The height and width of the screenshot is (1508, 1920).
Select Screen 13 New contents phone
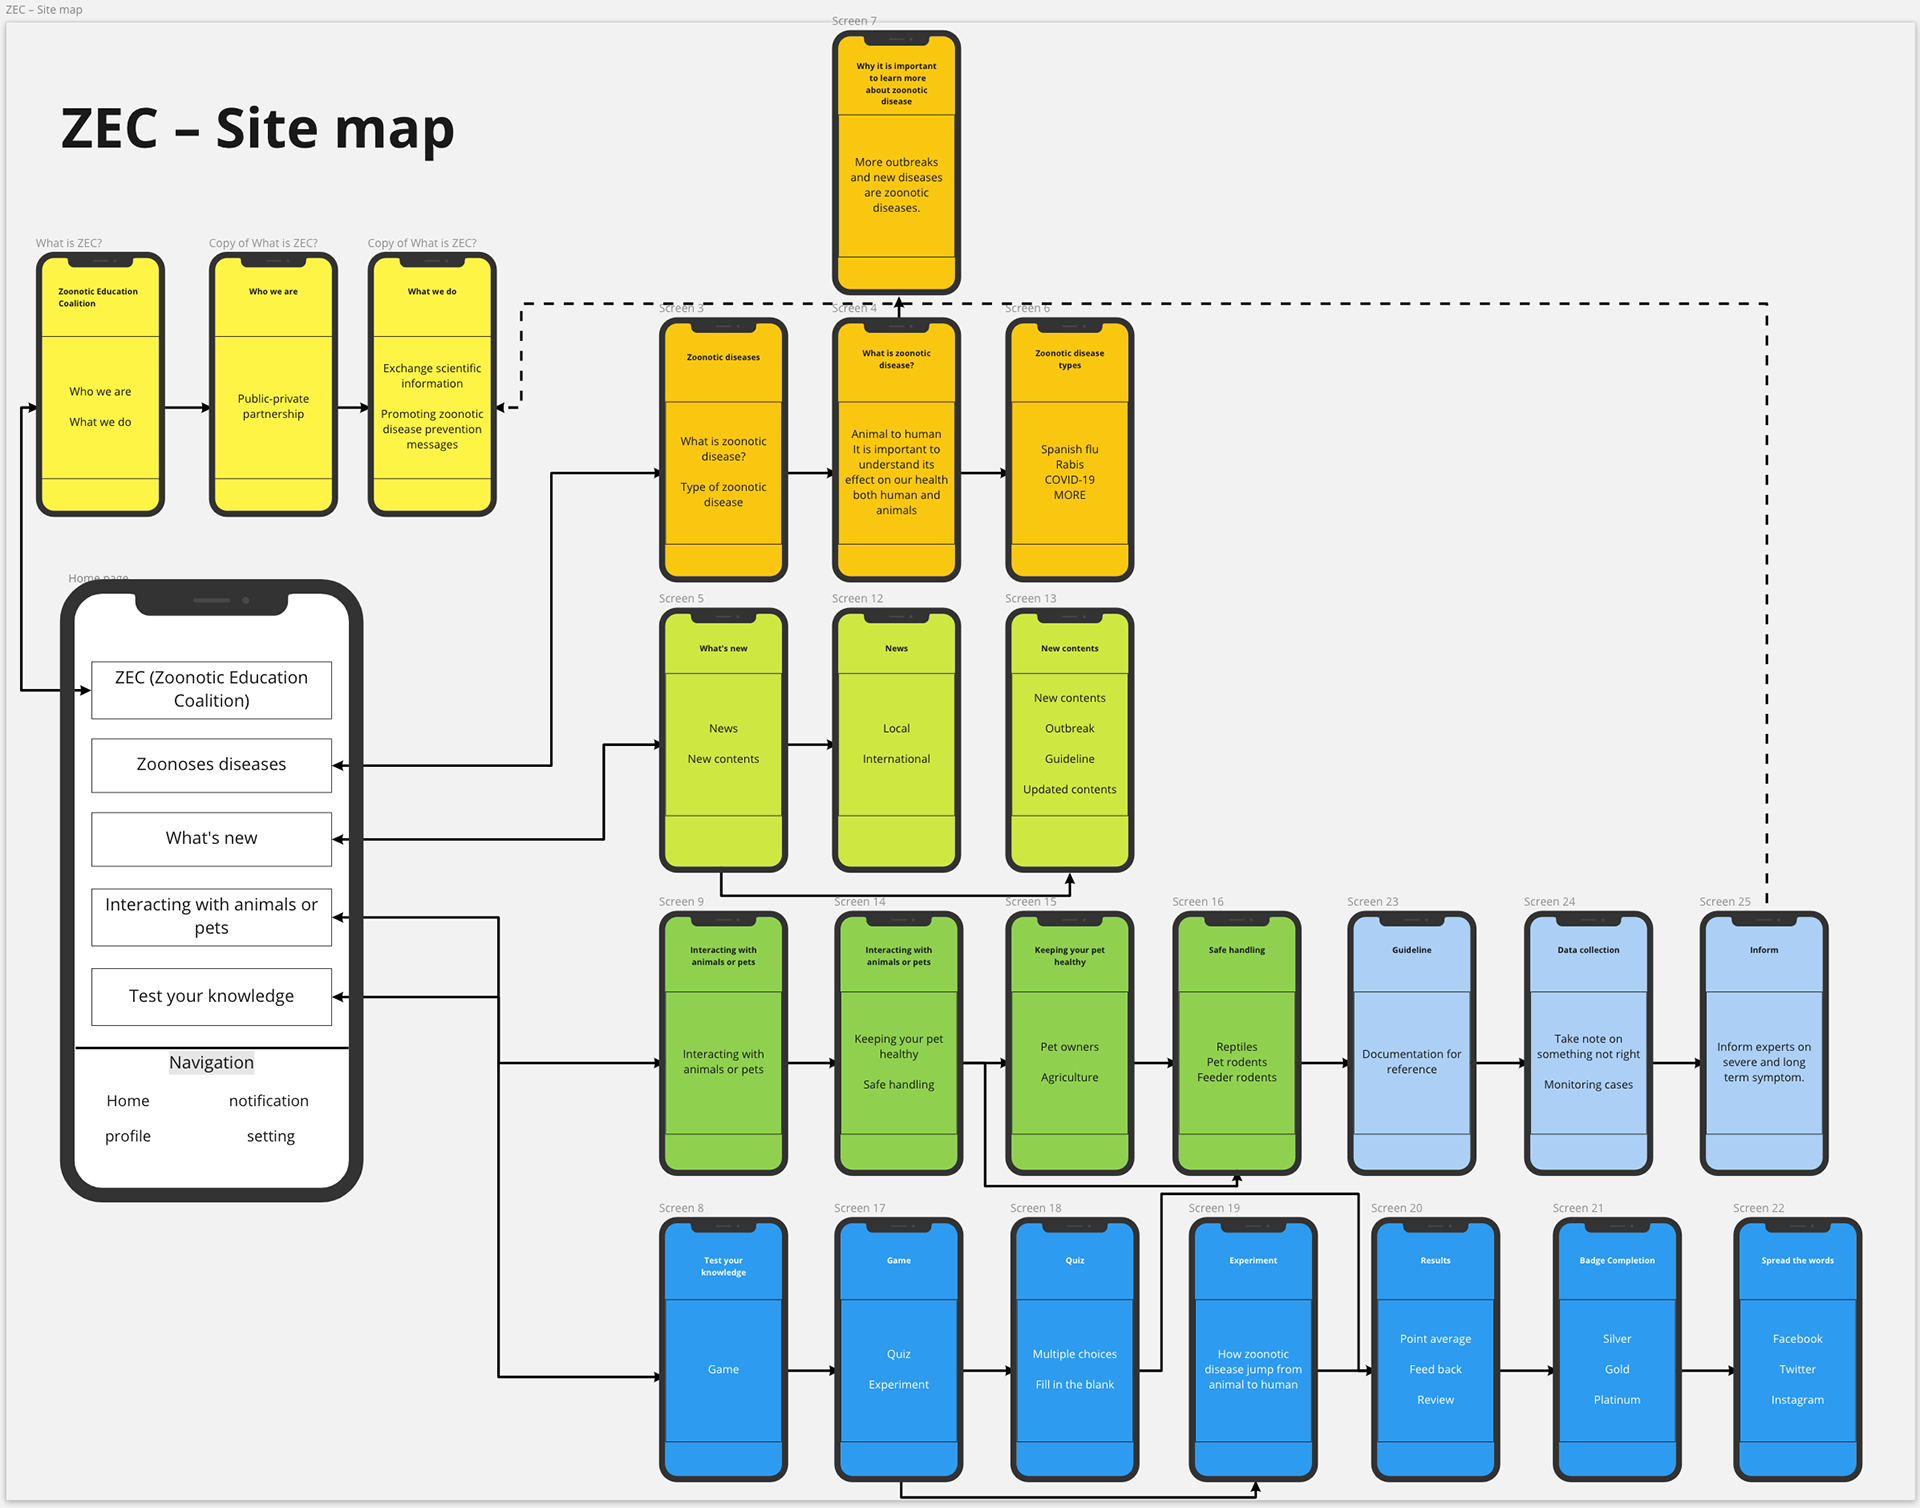pos(1070,740)
